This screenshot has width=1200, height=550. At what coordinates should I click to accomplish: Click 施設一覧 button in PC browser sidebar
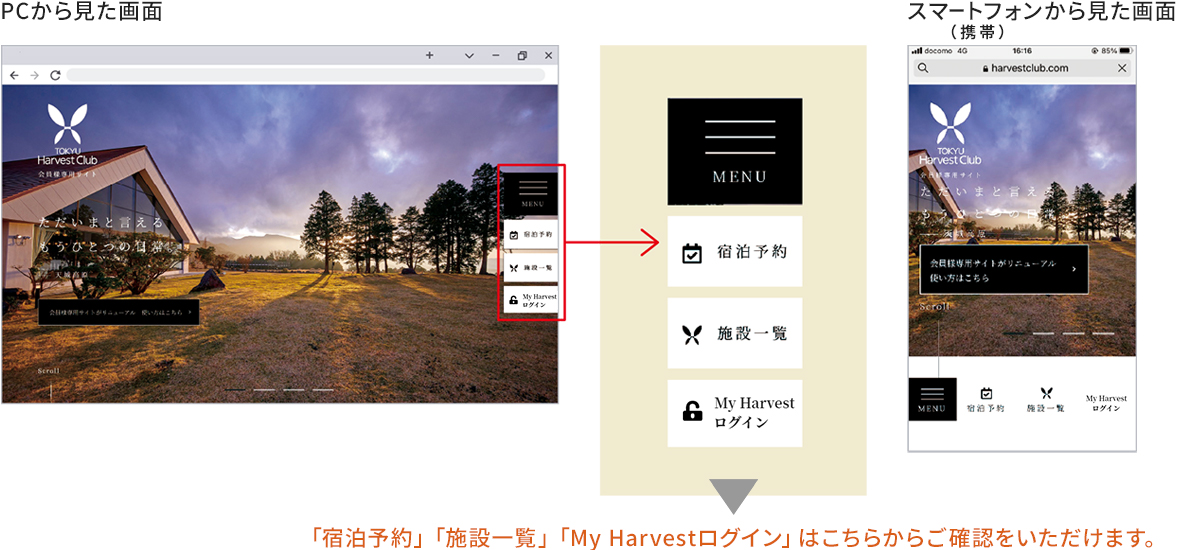(x=531, y=268)
